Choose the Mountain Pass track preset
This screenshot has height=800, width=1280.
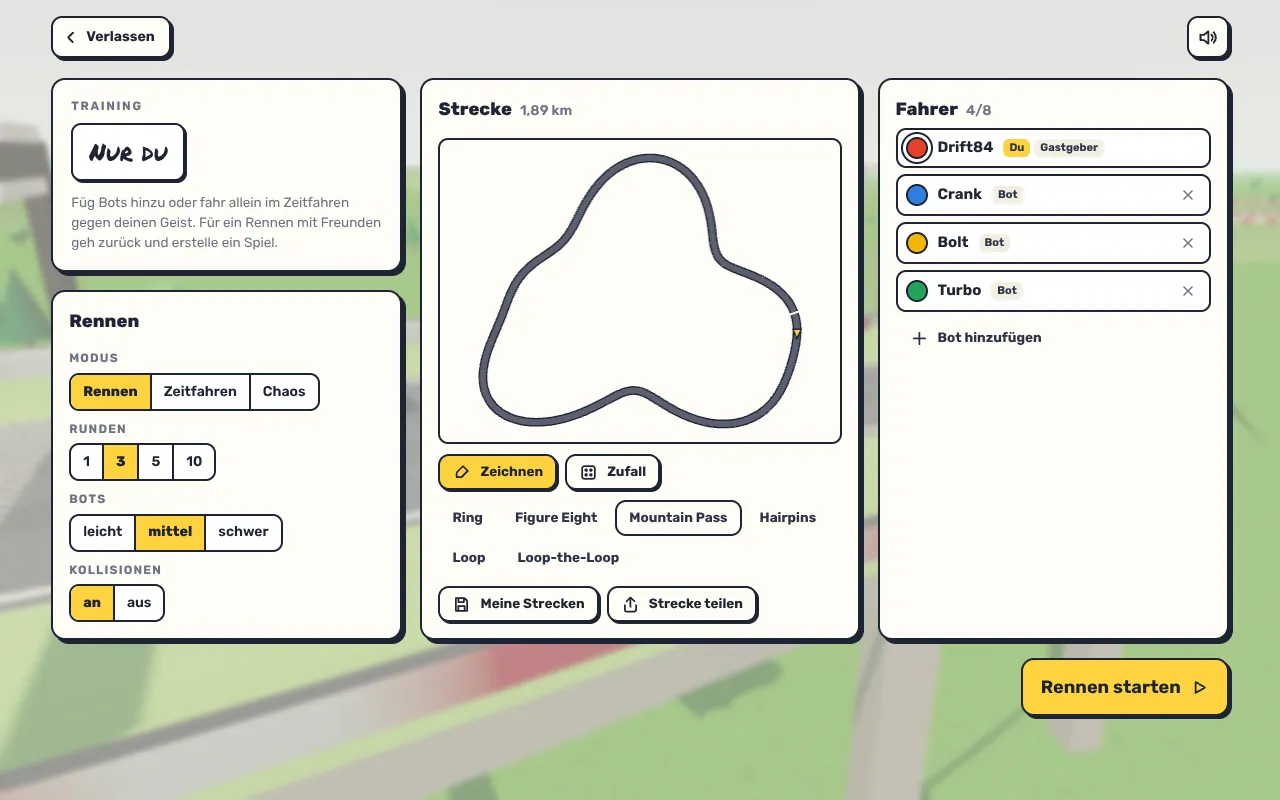(678, 518)
